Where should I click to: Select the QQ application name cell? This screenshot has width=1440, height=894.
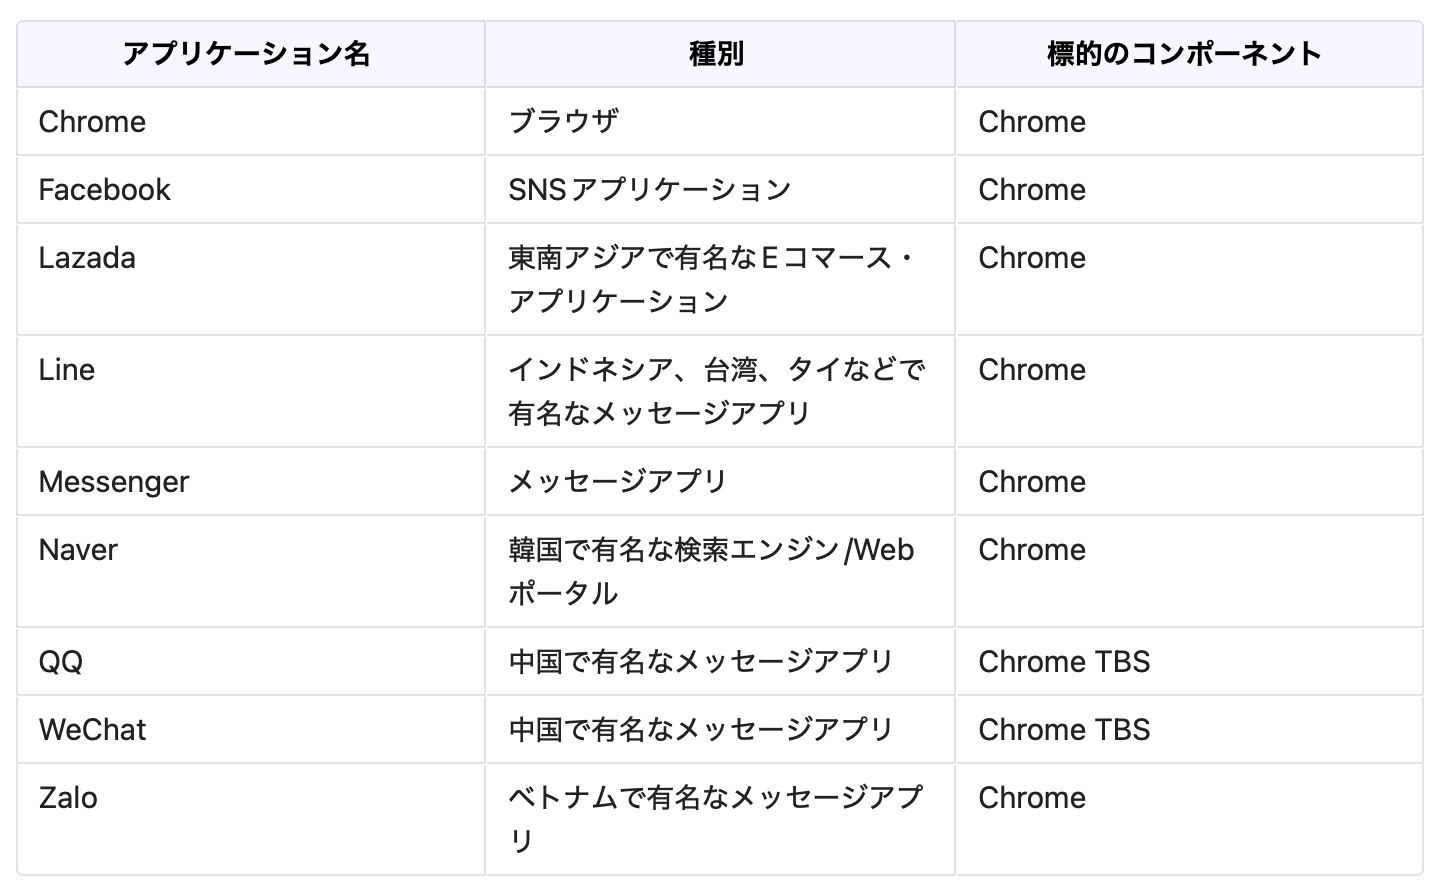click(60, 662)
